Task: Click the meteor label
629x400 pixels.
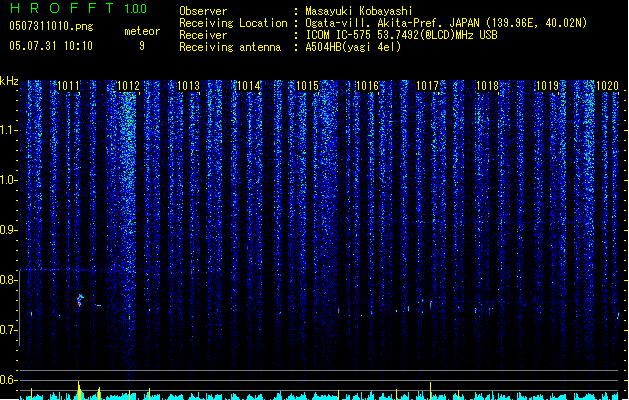Action: (x=142, y=31)
